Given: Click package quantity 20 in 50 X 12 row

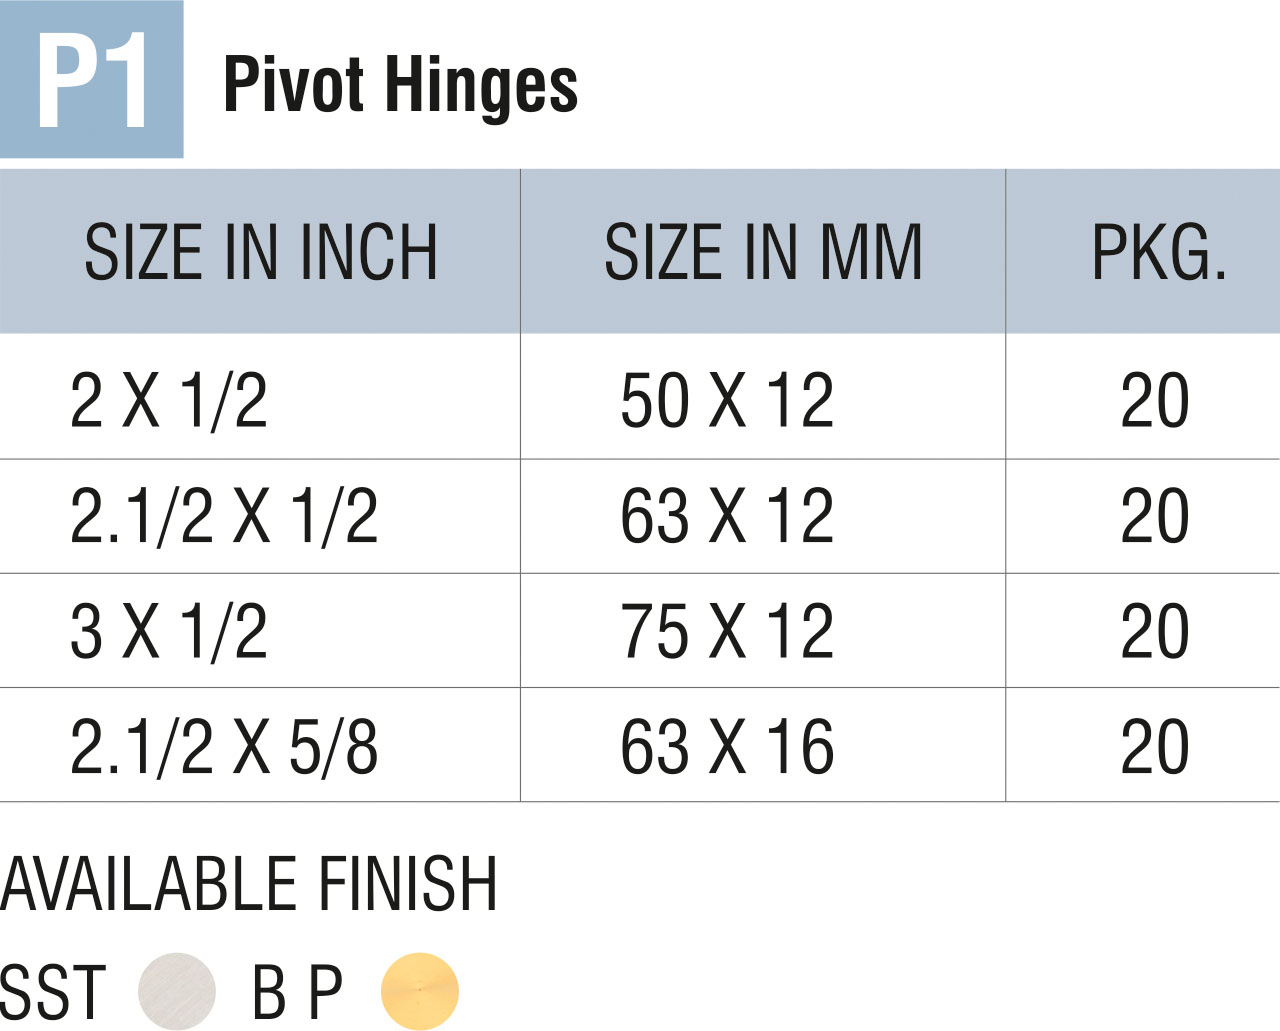Looking at the screenshot, I should point(1155,400).
